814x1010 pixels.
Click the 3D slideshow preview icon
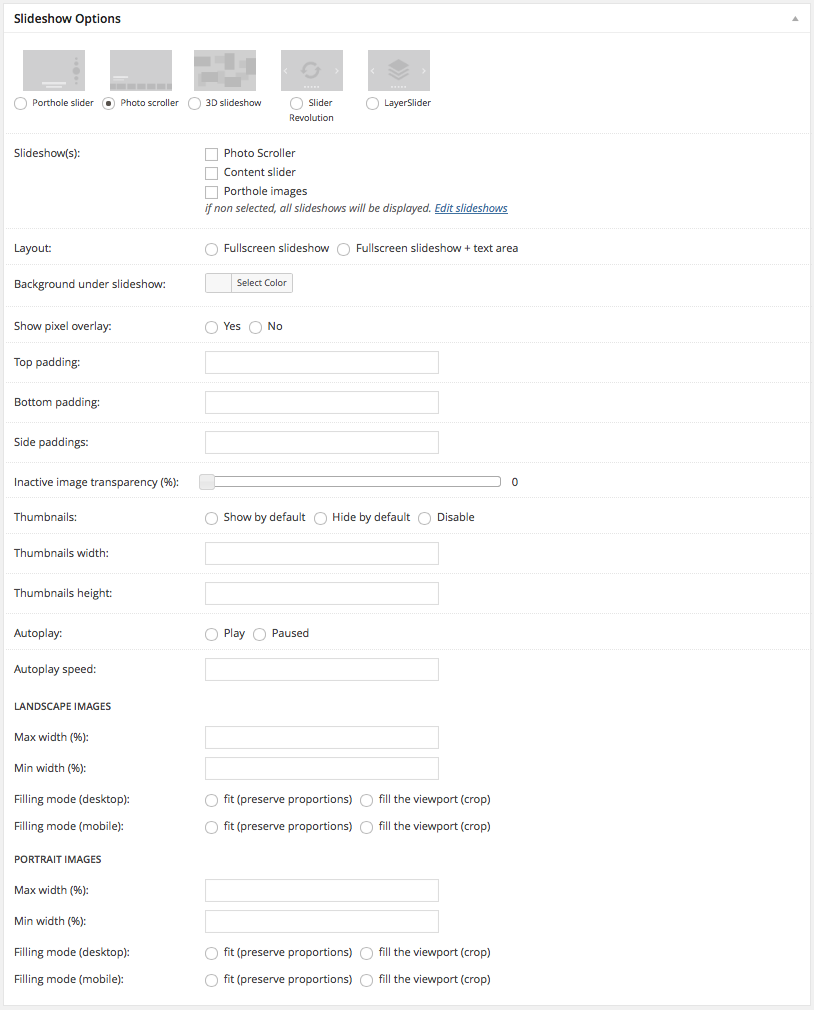[225, 71]
